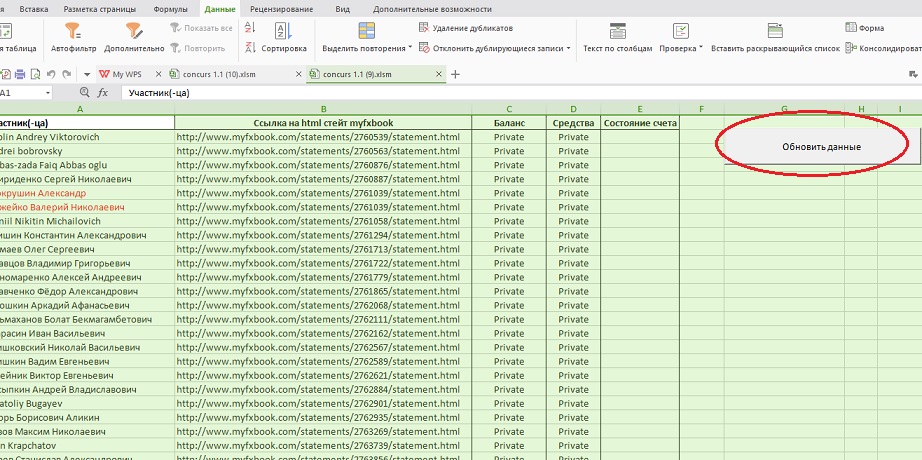Open the Name Box dropdown arrow

[48, 93]
